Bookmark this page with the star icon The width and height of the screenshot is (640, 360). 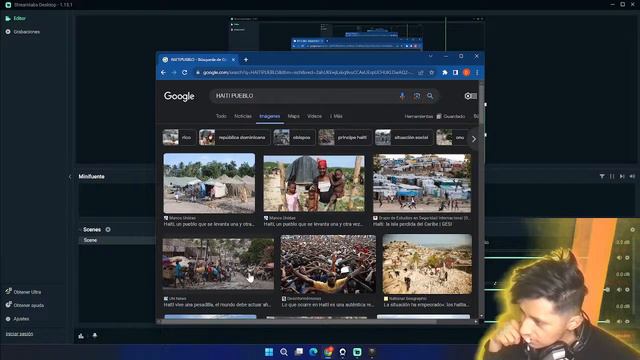click(x=431, y=73)
